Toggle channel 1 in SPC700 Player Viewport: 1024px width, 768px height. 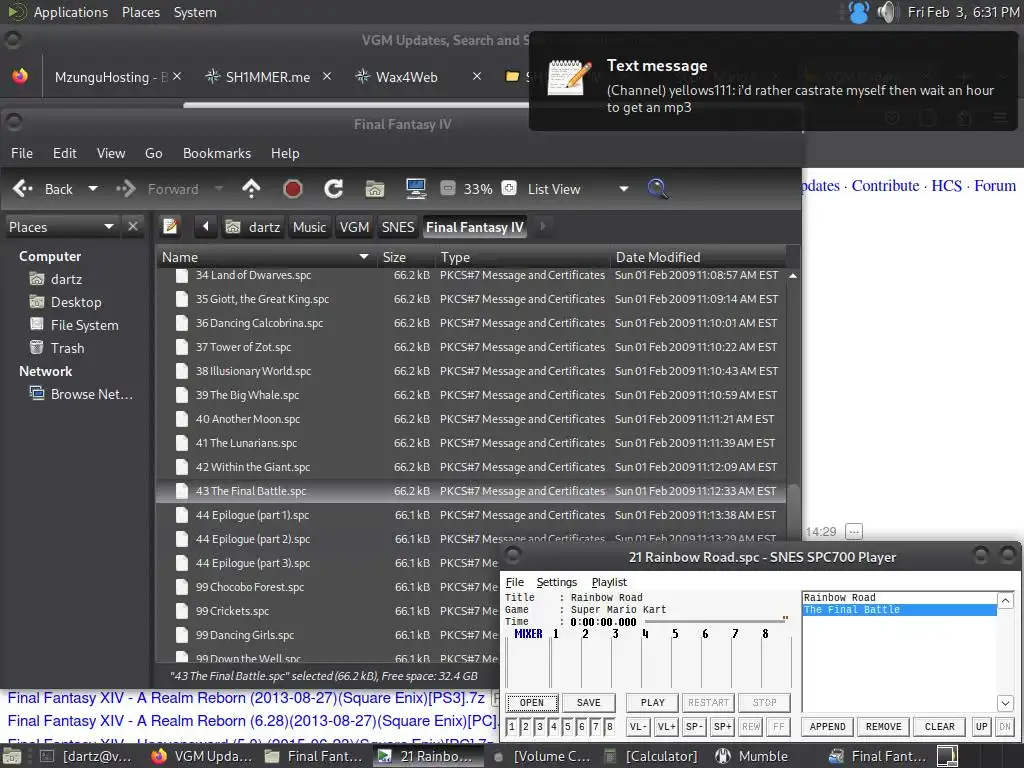click(x=512, y=726)
